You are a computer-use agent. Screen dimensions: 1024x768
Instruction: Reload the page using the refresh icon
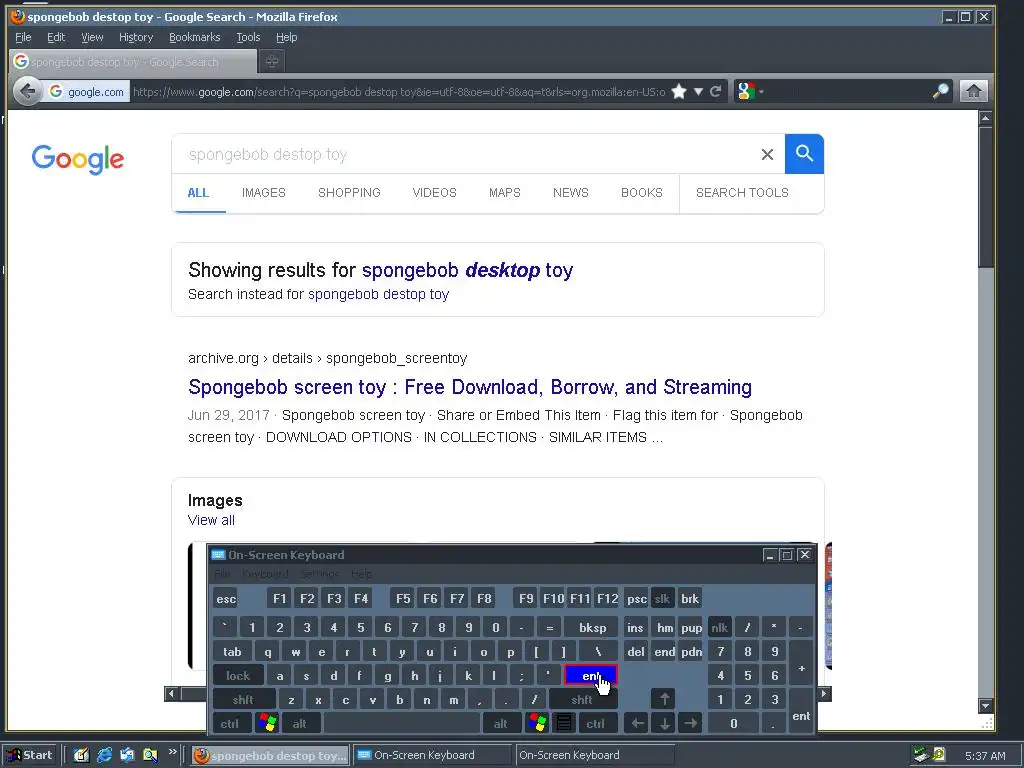pos(716,91)
